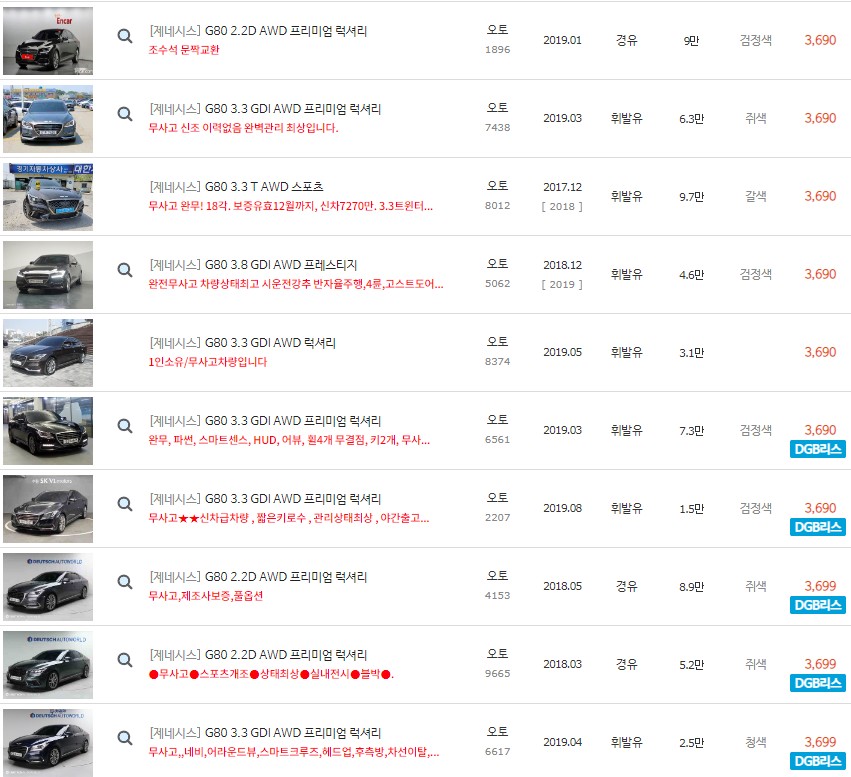Click the description starting '완전무사고 차량상태최고'
This screenshot has height=777, width=851.
tap(296, 284)
